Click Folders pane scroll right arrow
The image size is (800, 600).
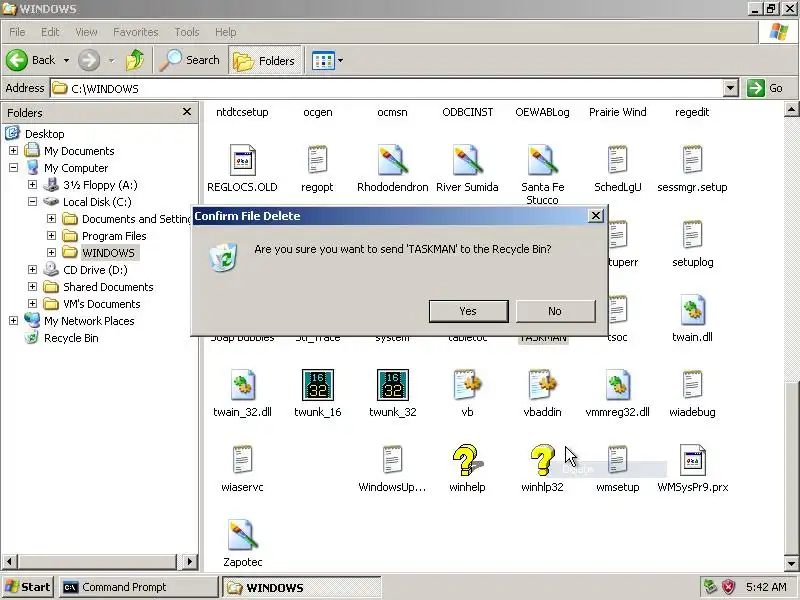189,562
